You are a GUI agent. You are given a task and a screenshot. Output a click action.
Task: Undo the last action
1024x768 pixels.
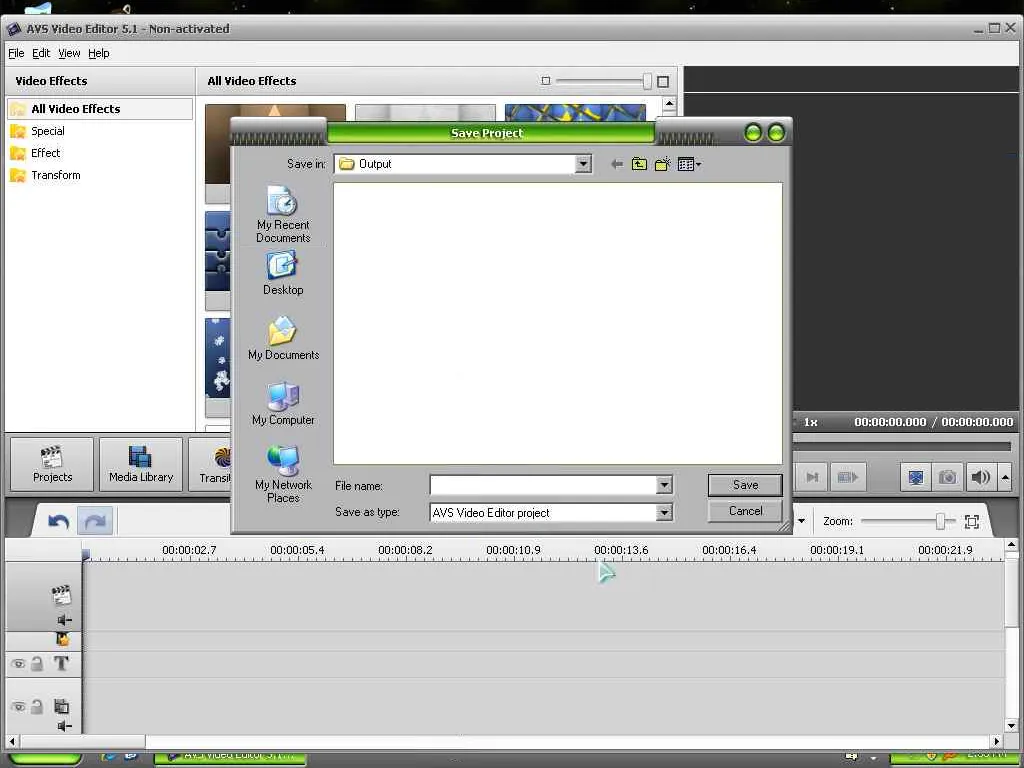59,521
